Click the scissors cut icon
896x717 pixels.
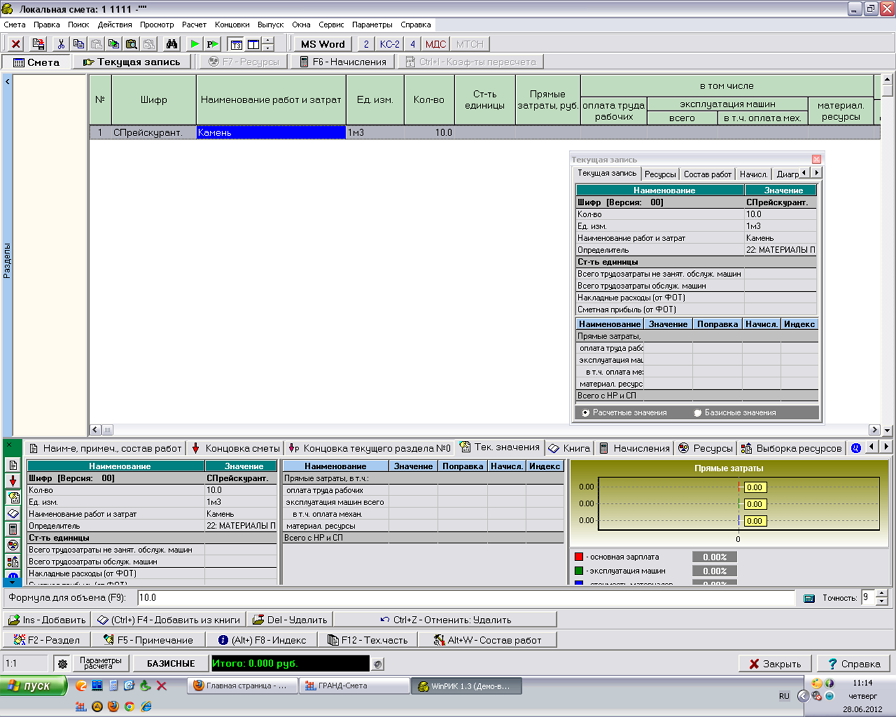(61, 44)
